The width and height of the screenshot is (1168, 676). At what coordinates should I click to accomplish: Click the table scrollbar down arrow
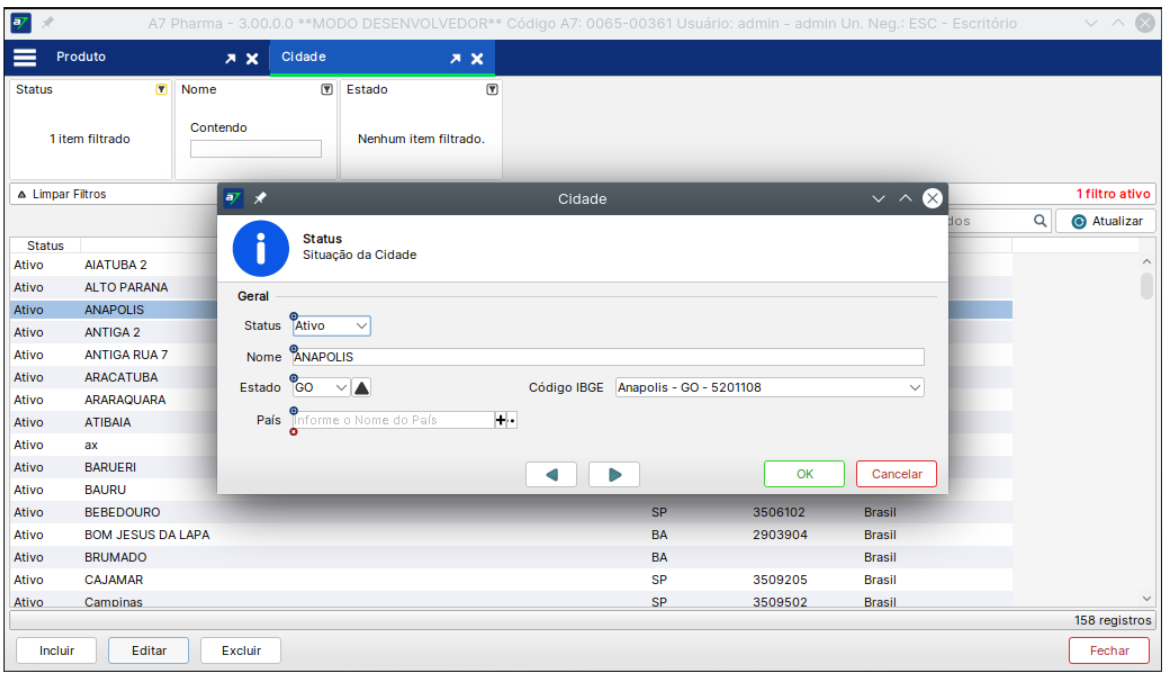point(1147,599)
